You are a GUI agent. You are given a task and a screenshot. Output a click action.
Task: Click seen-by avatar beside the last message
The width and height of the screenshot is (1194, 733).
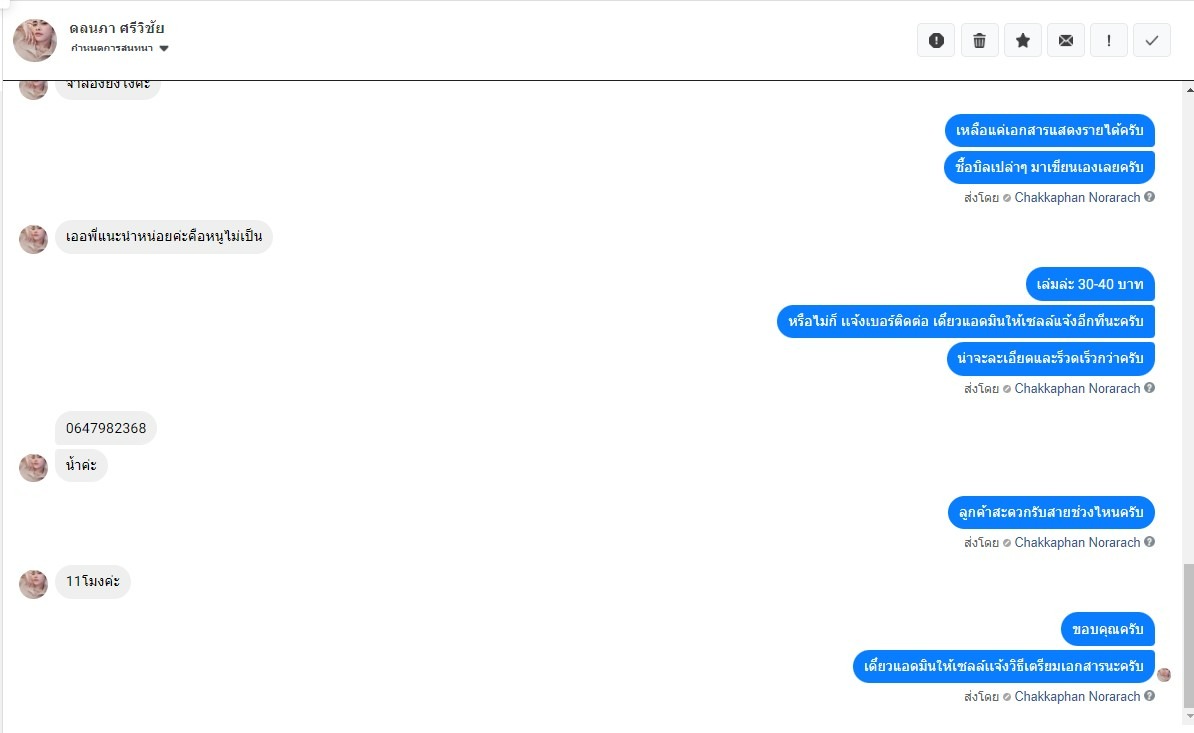tap(1164, 675)
